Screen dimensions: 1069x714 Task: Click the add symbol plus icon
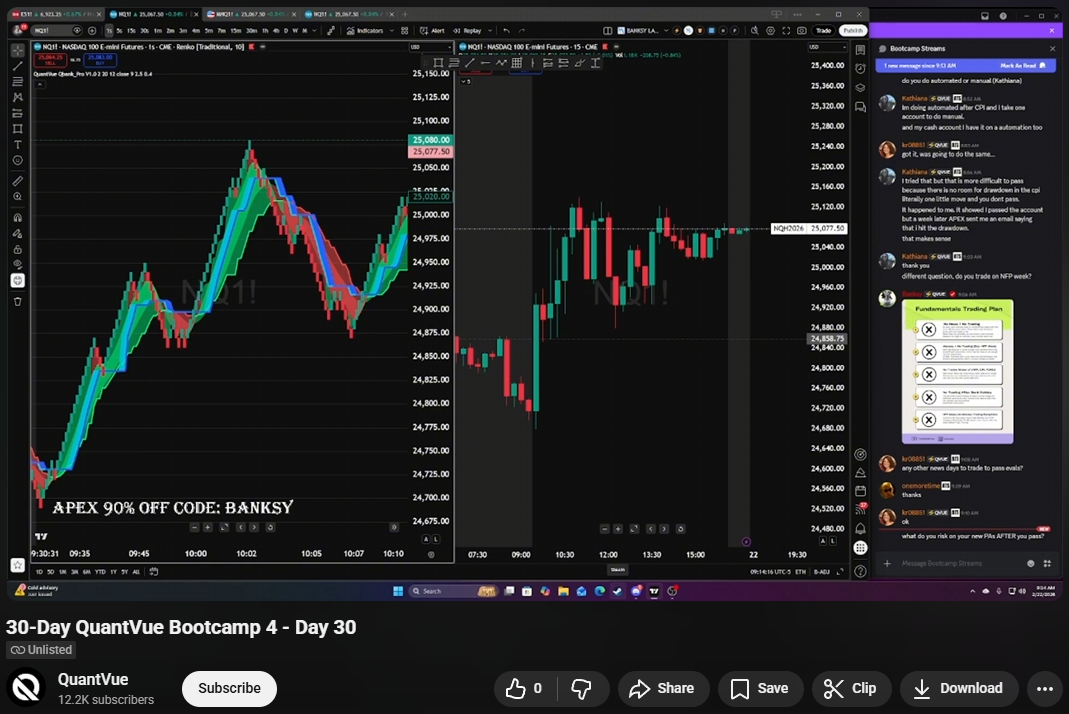tap(92, 31)
